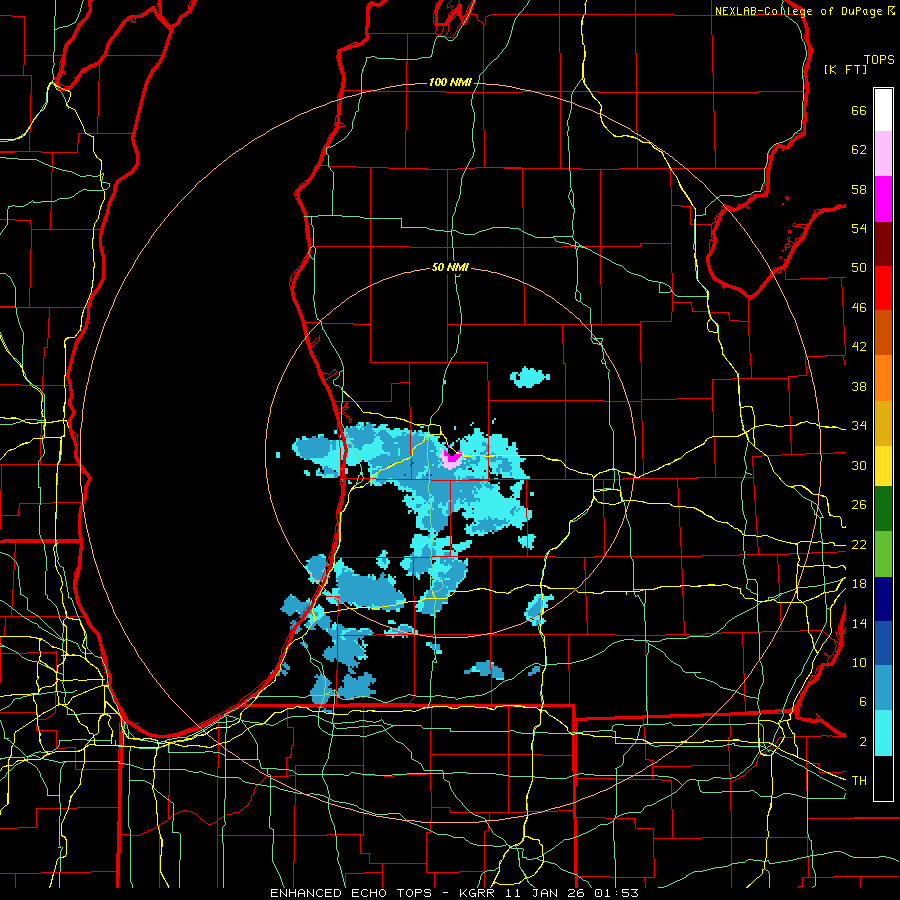The height and width of the screenshot is (900, 900).
Task: Click the 'TOPS' legend heading
Action: pyautogui.click(x=879, y=60)
